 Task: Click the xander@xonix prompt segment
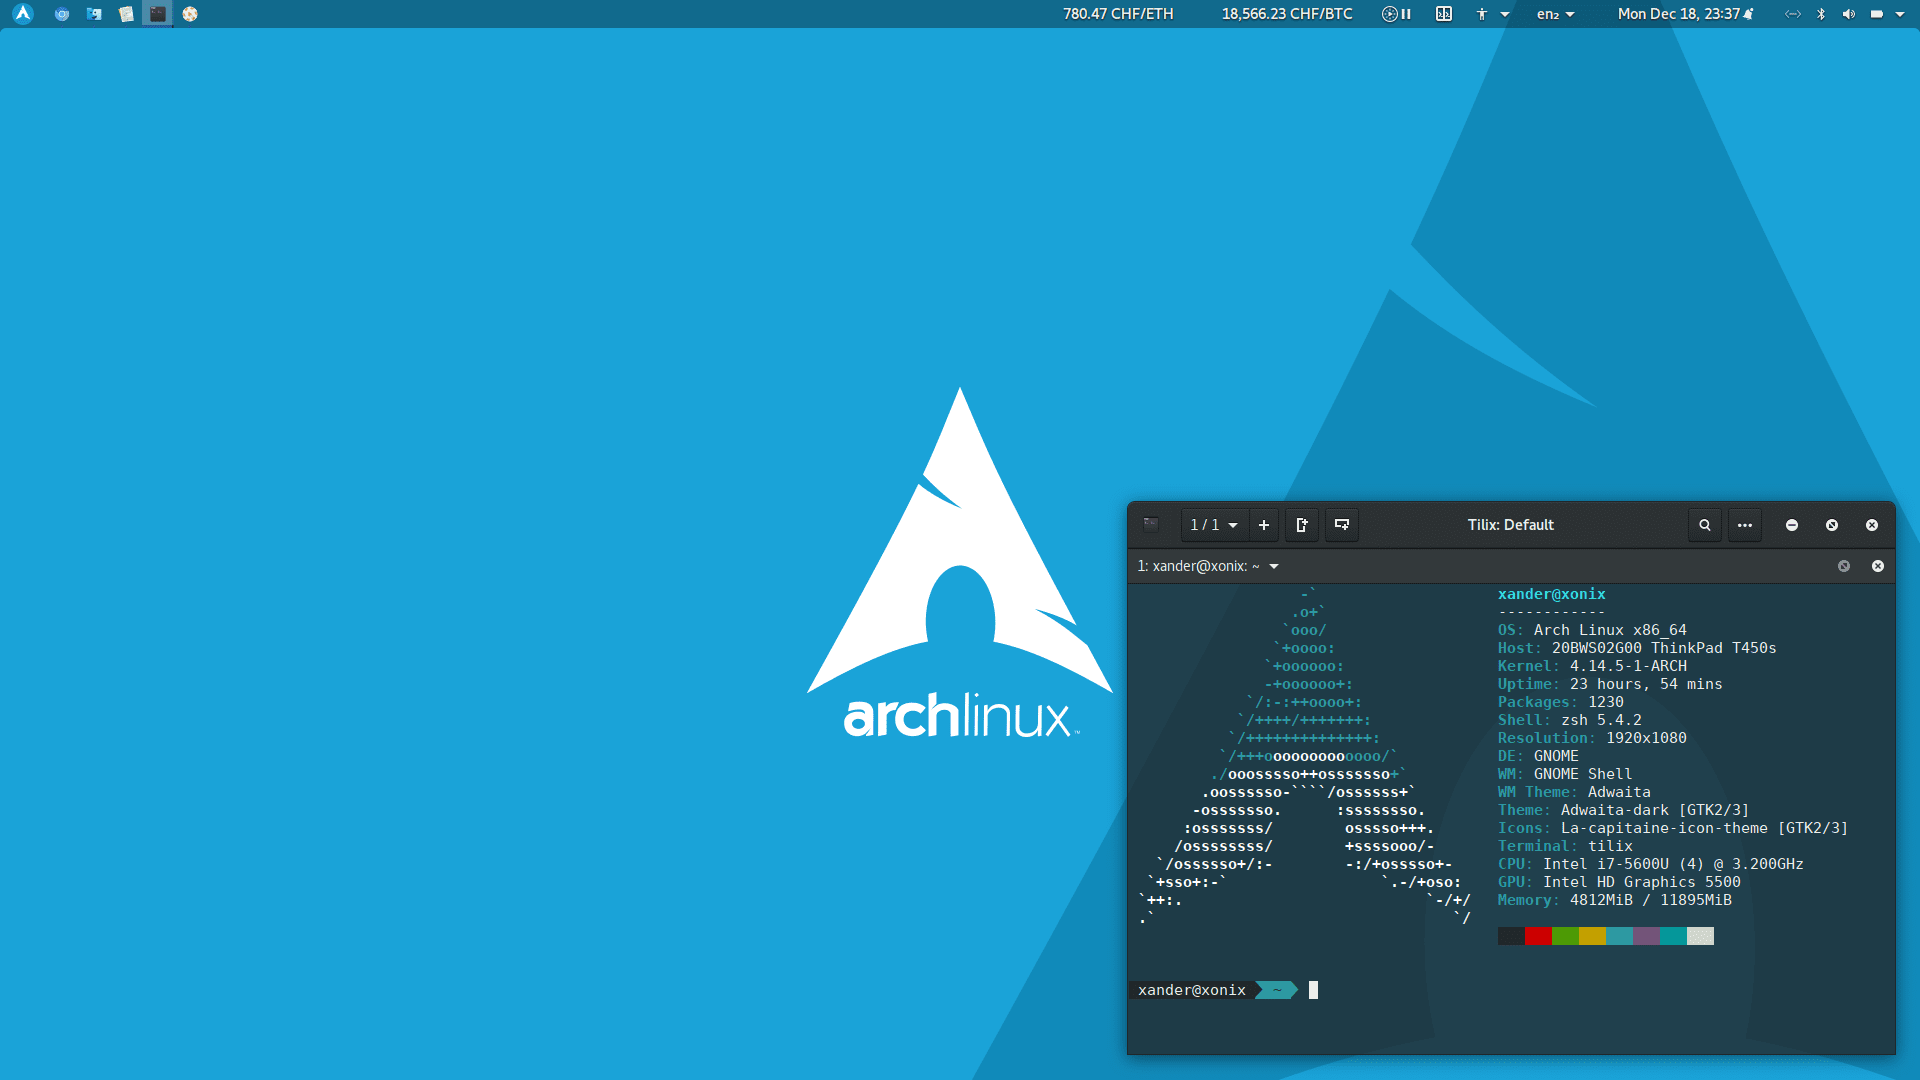[1192, 990]
